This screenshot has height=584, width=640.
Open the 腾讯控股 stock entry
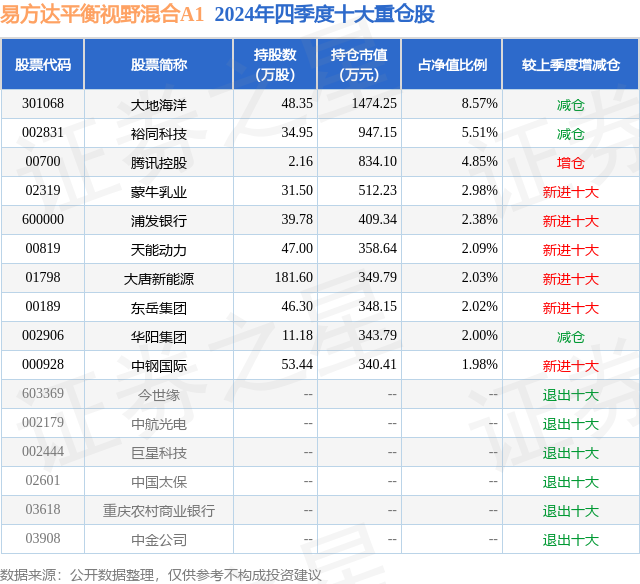point(159,163)
